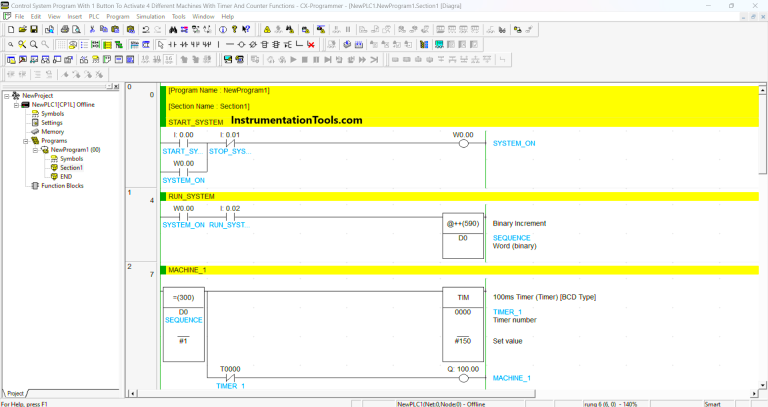Click the Undo toolbar icon
The height and width of the screenshot is (407, 768).
(145, 30)
